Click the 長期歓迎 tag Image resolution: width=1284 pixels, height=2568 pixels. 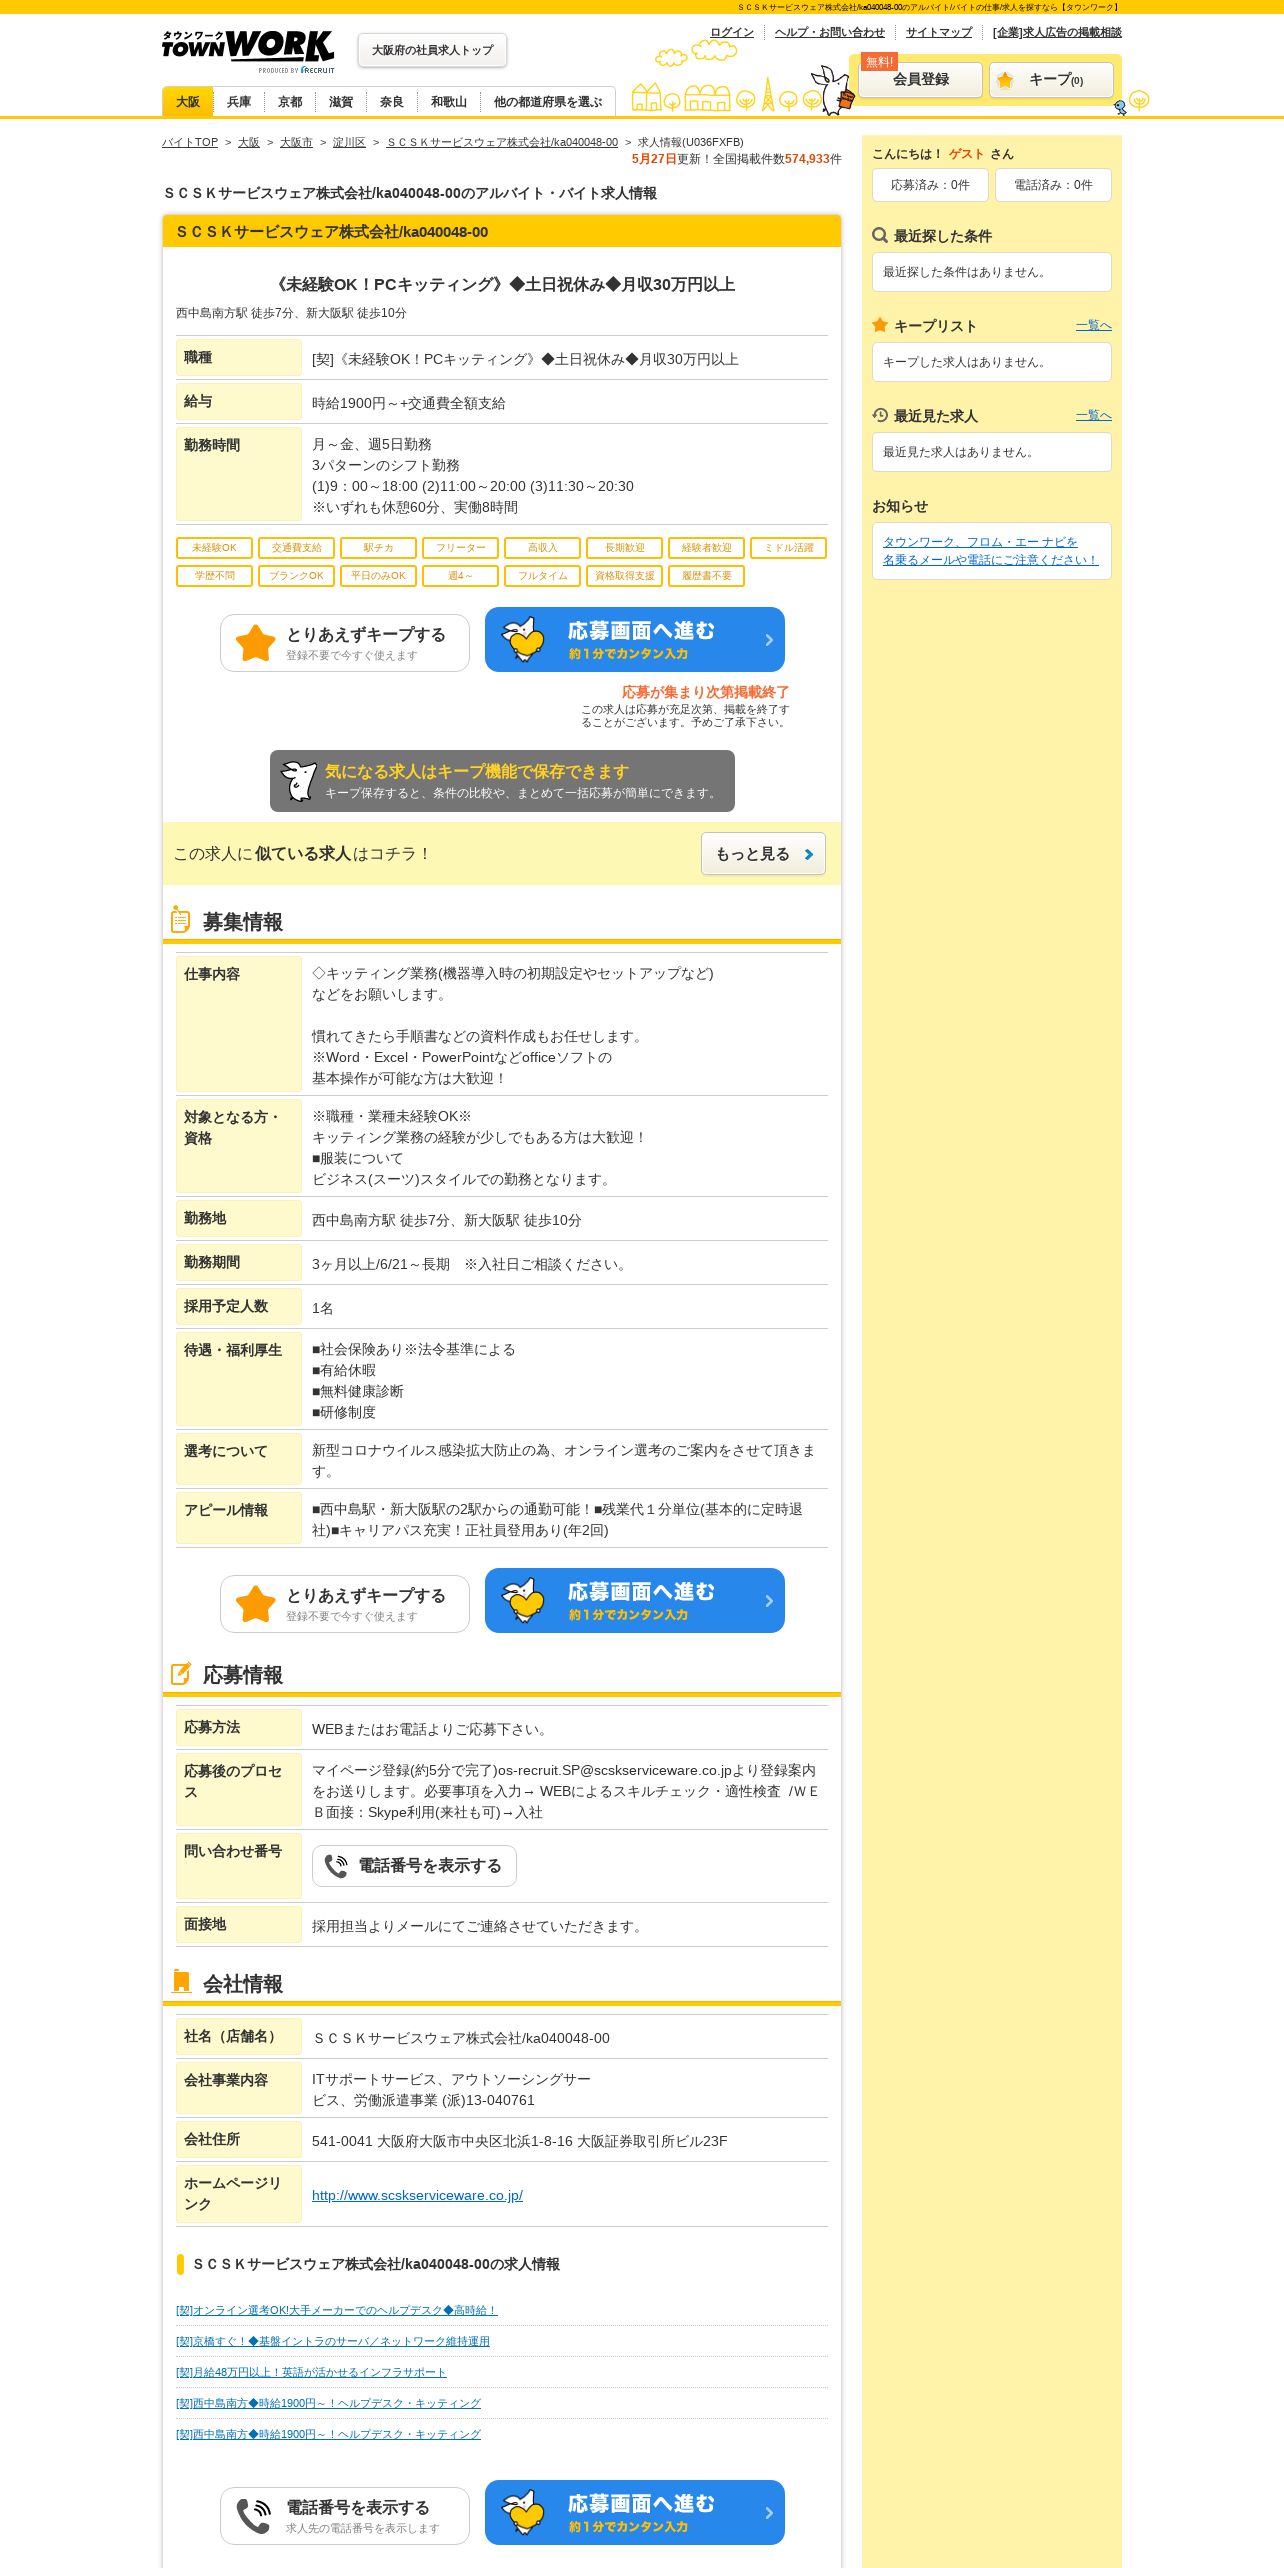click(624, 548)
